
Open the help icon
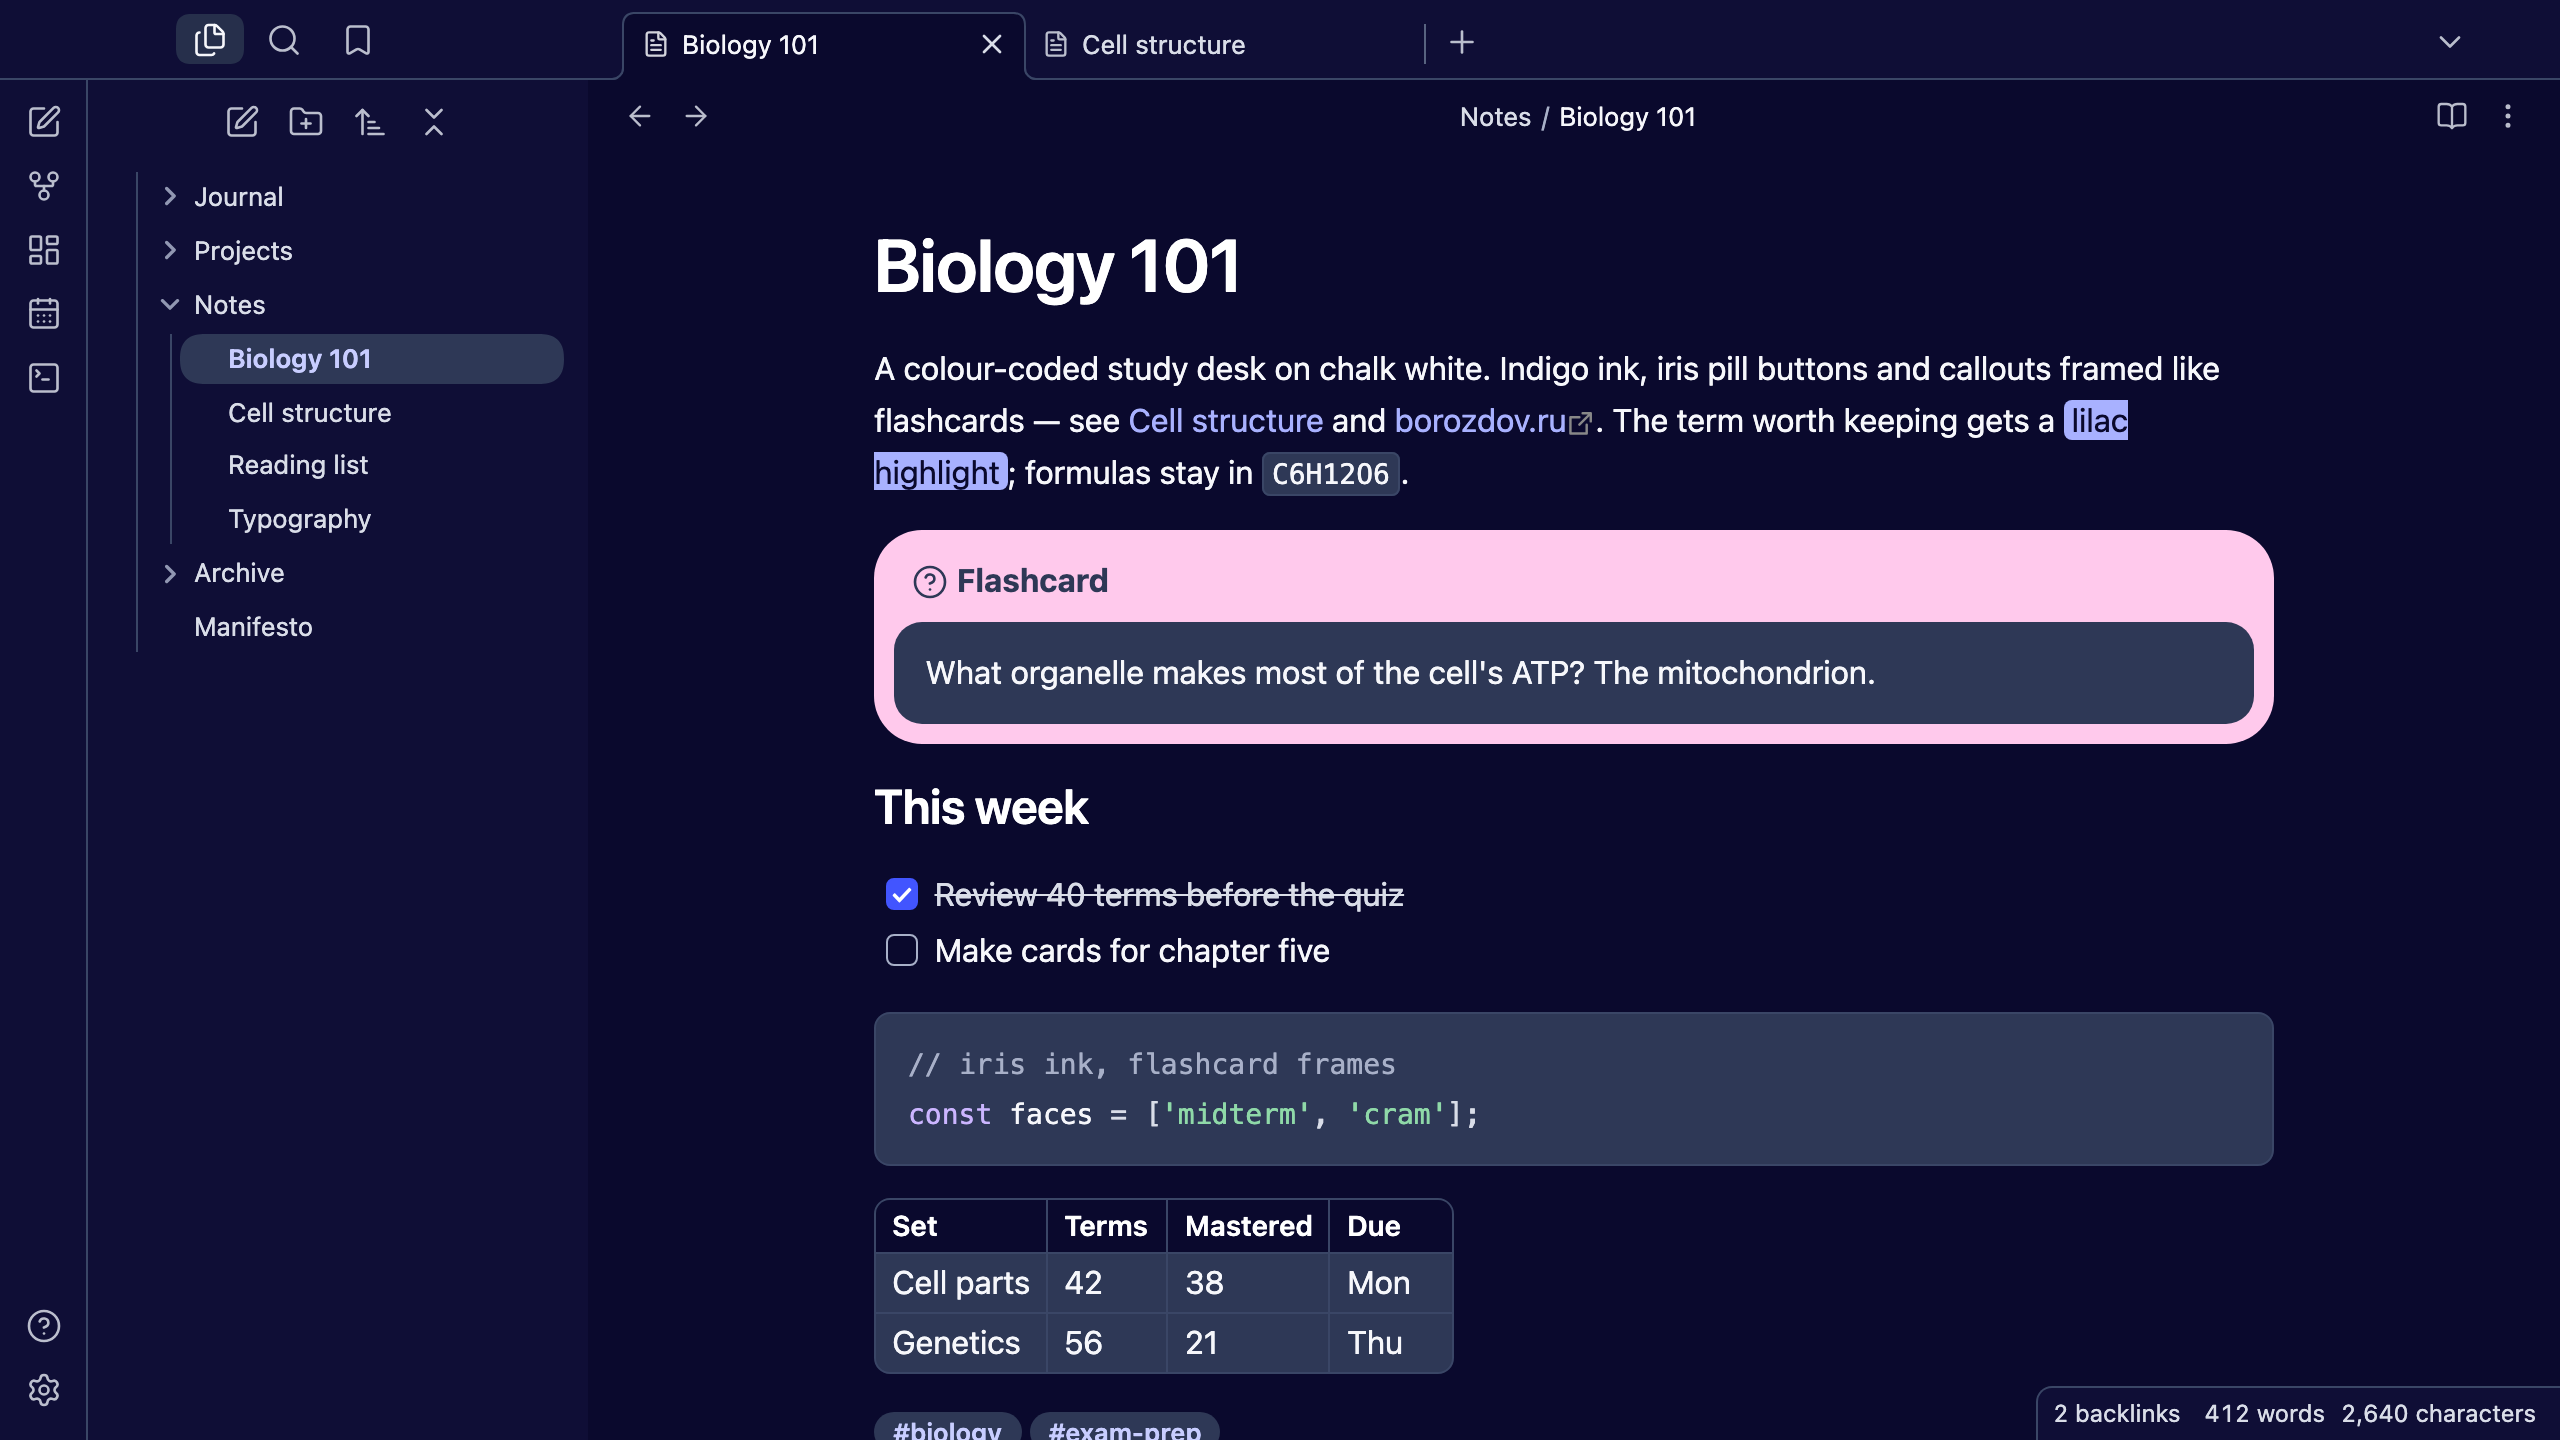click(44, 1326)
